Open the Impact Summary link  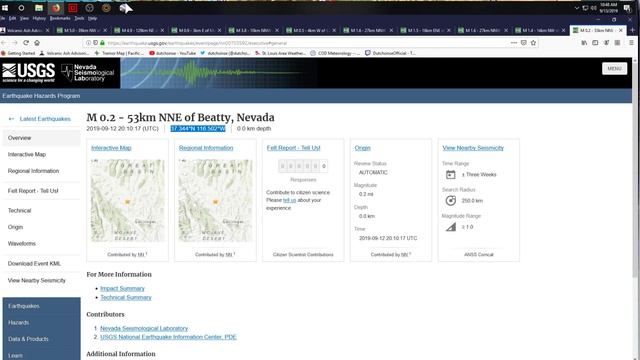[x=122, y=289]
